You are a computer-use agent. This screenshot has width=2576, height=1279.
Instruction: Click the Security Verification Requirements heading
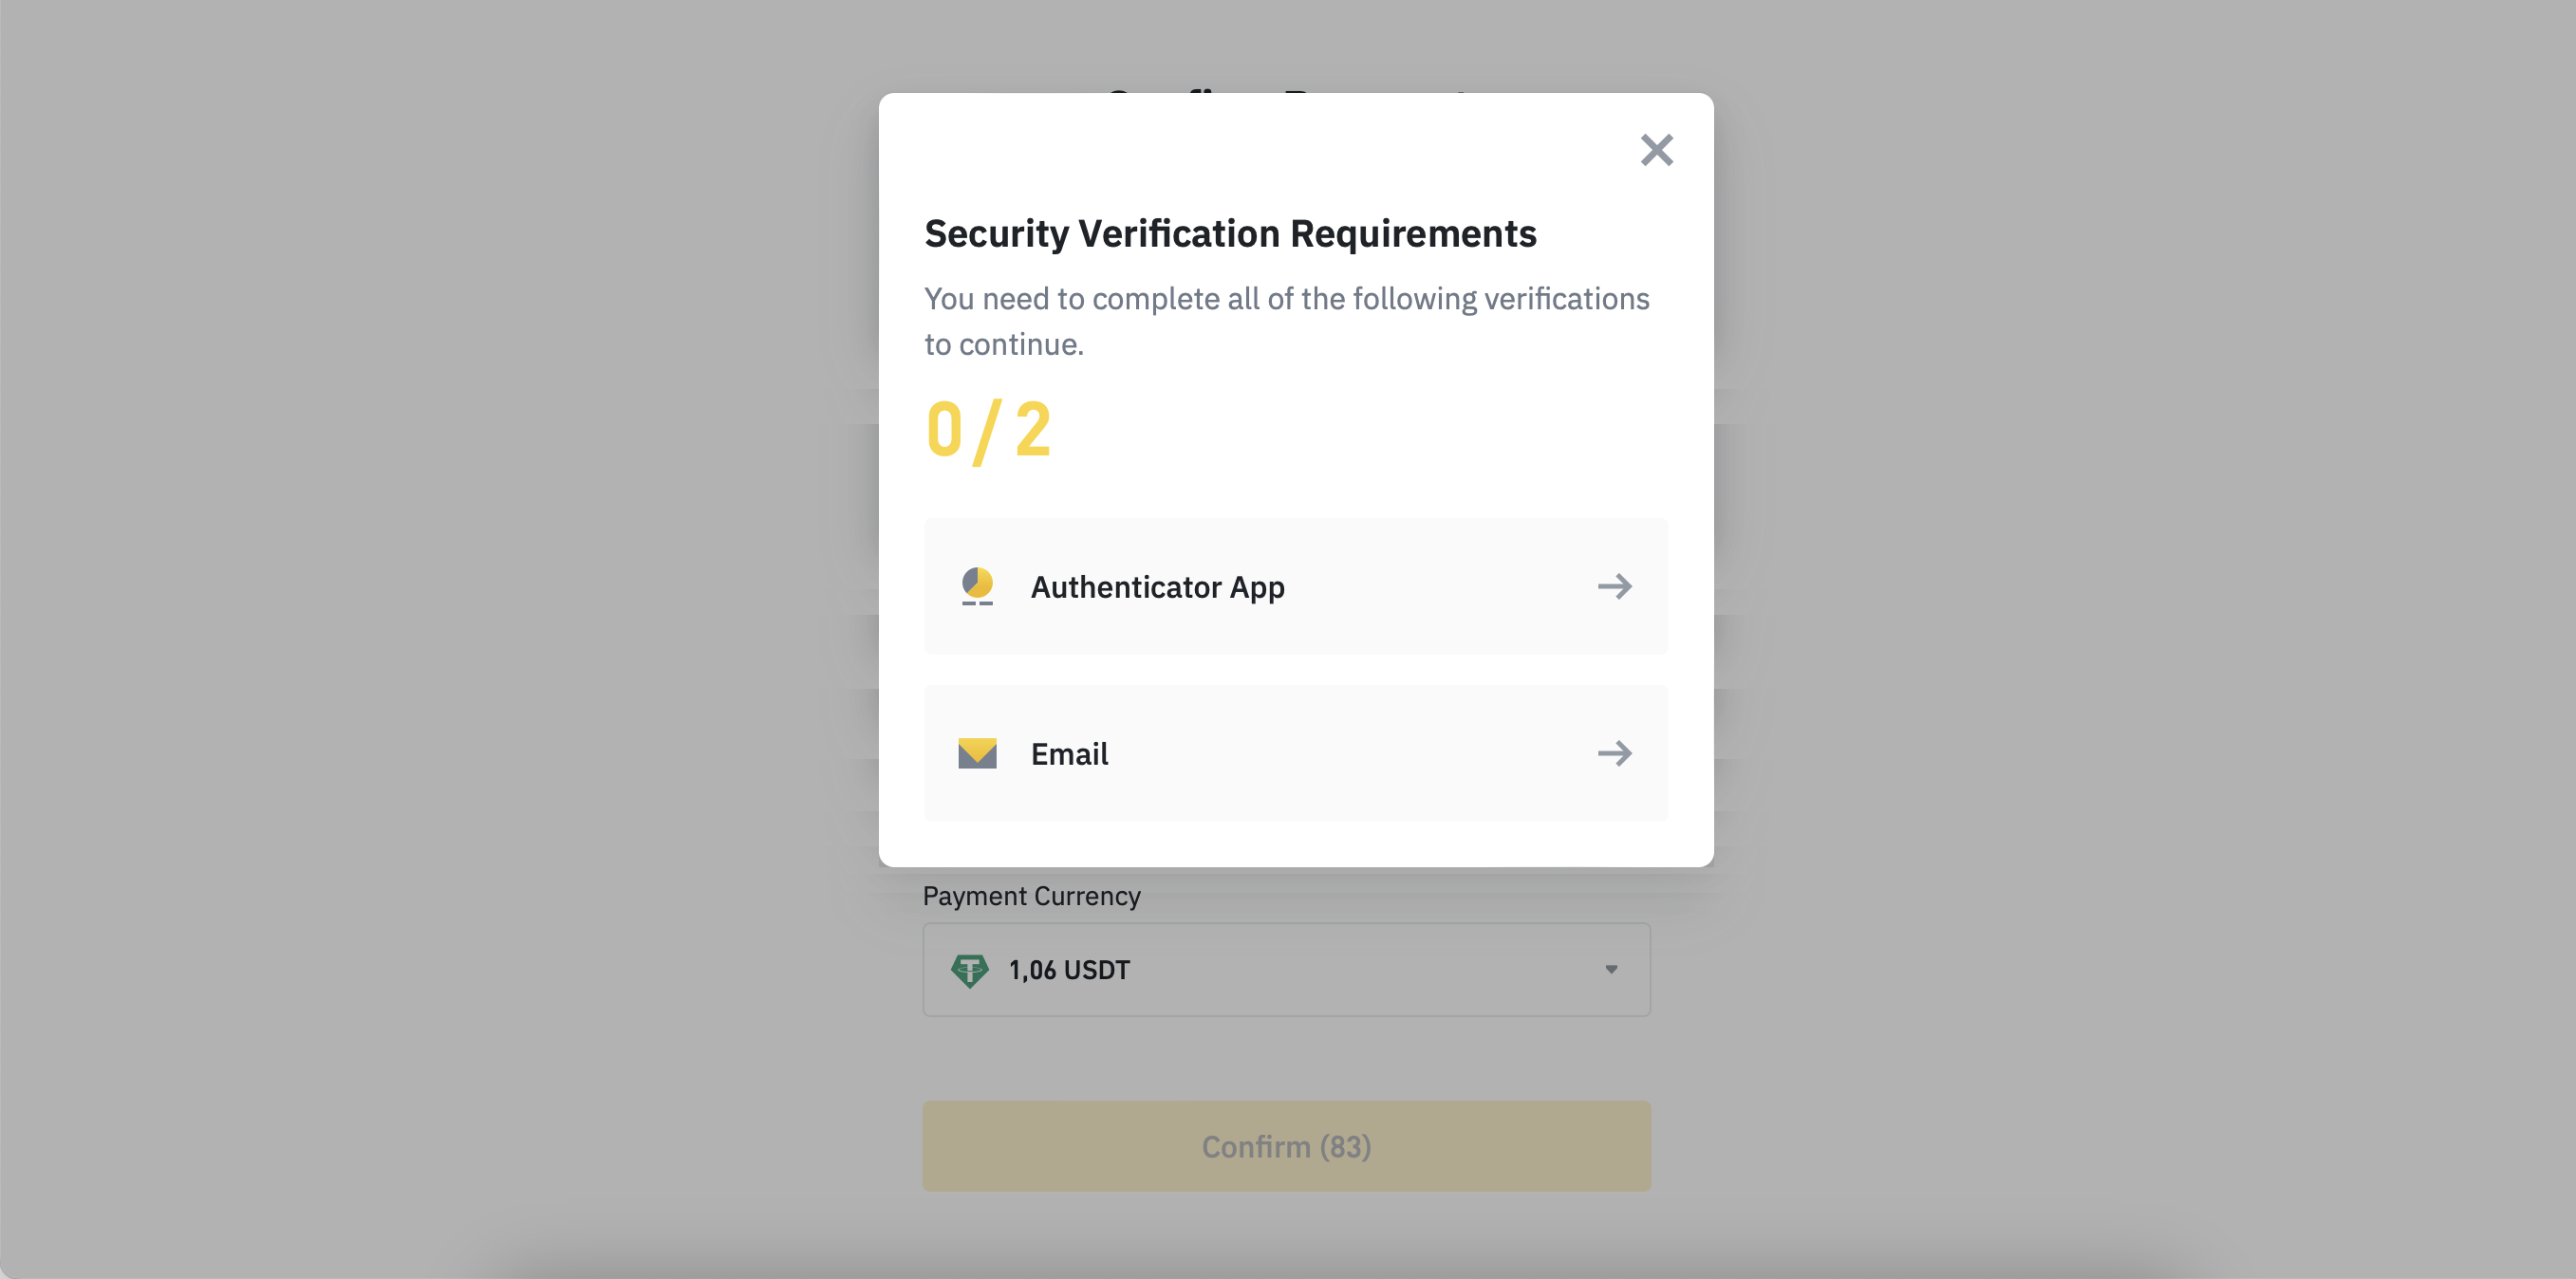coord(1230,234)
